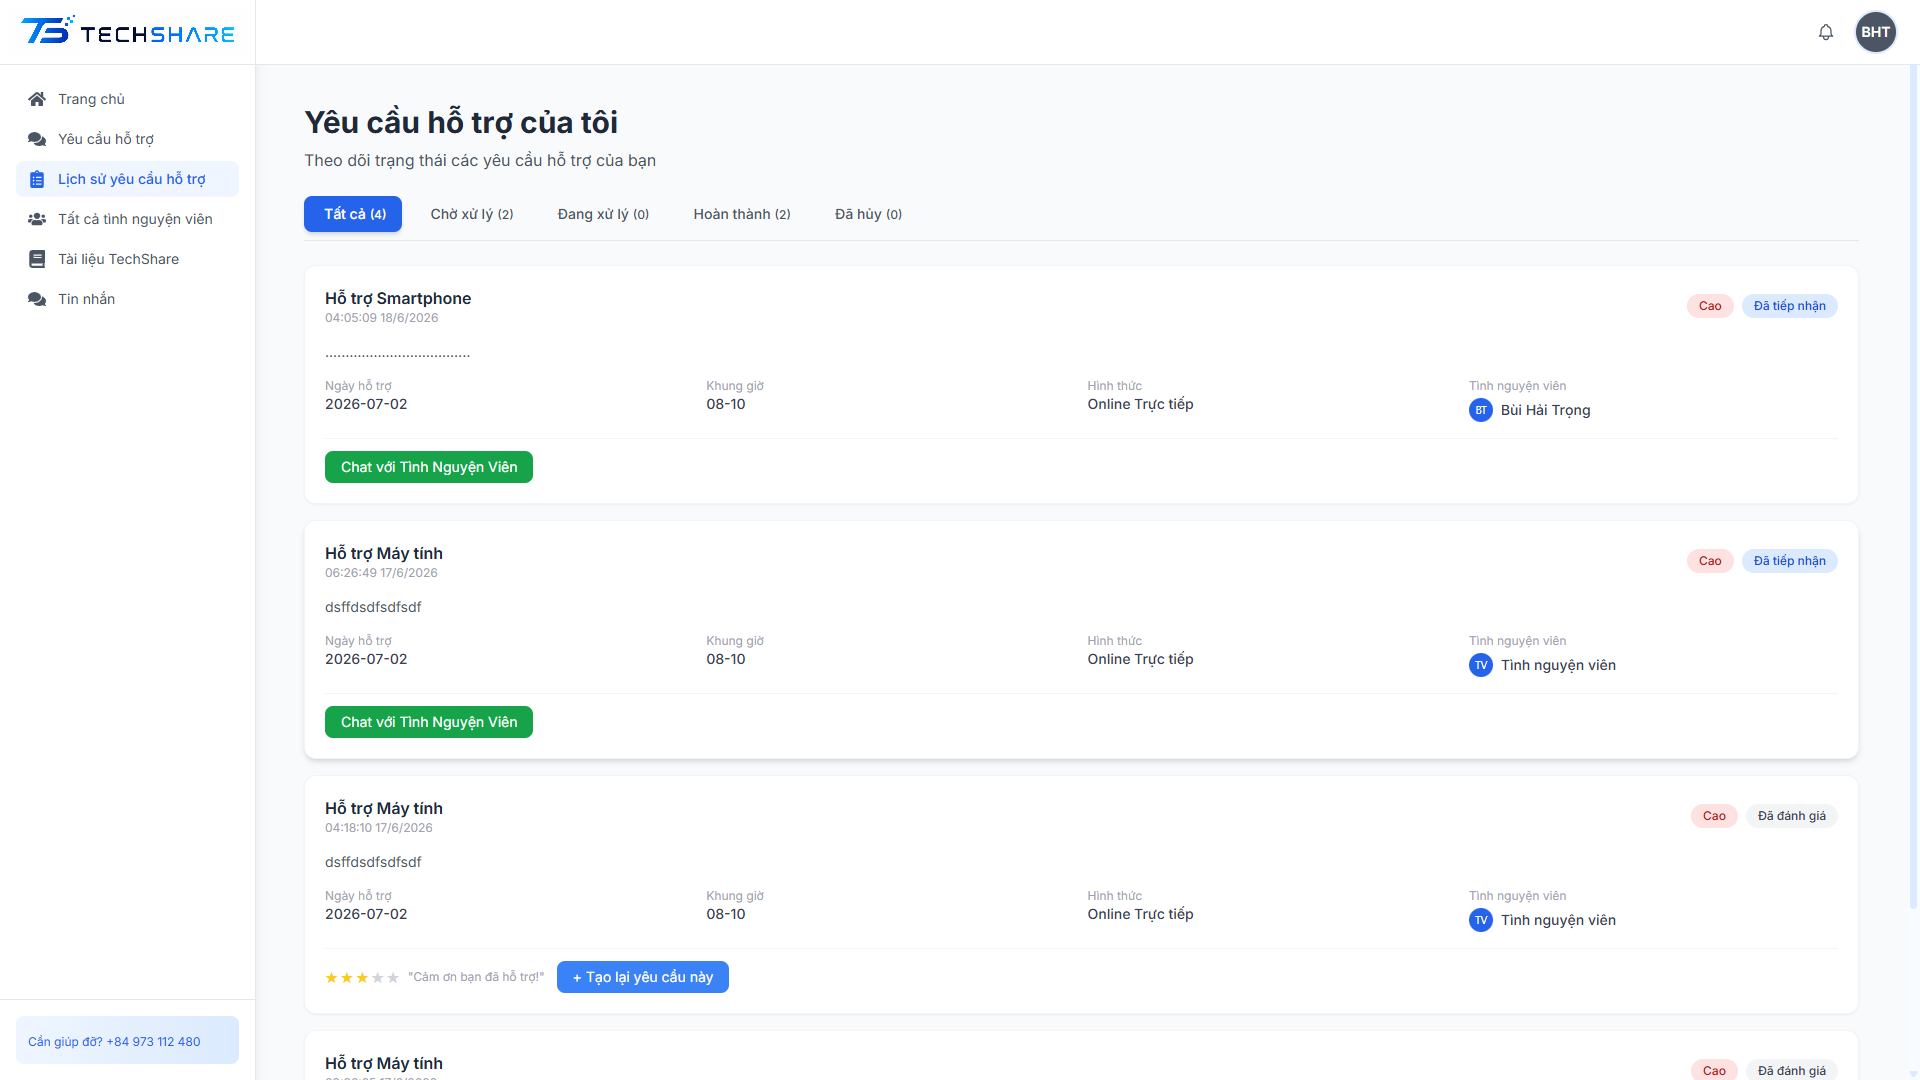Image resolution: width=1920 pixels, height=1080 pixels.
Task: Switch to Đang xử lý (0) tab
Action: (603, 214)
